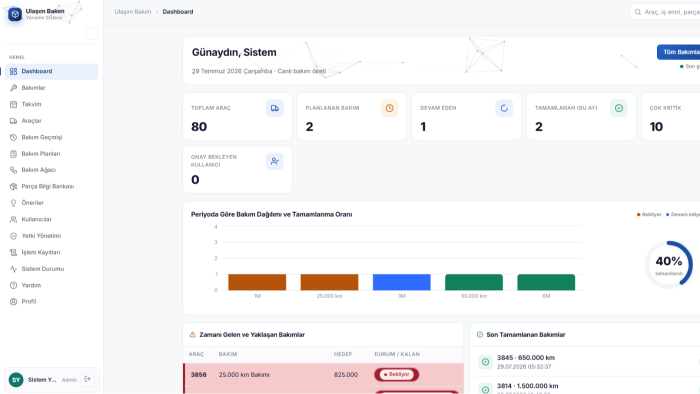This screenshot has height=394, width=700.
Task: Open Araçlar from the sidebar
Action: [51, 121]
